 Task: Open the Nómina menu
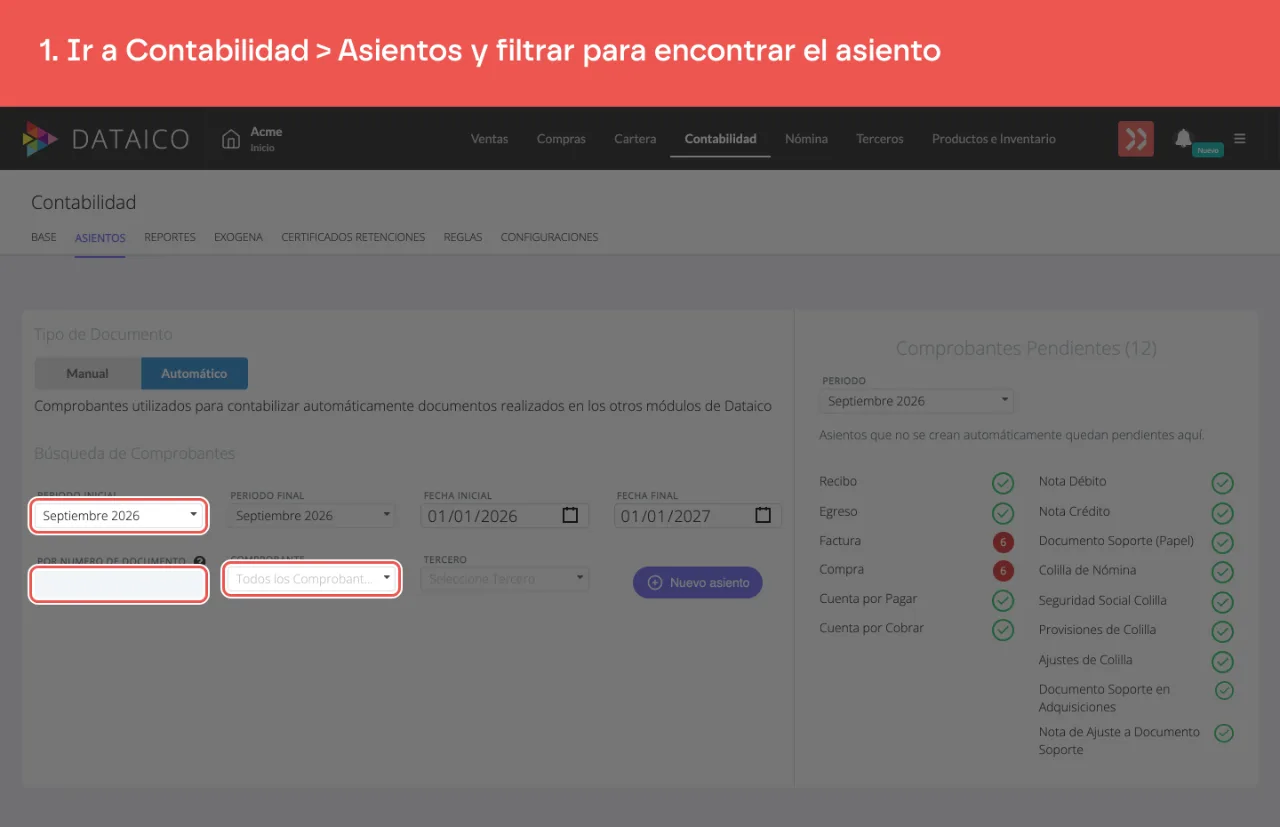[806, 139]
